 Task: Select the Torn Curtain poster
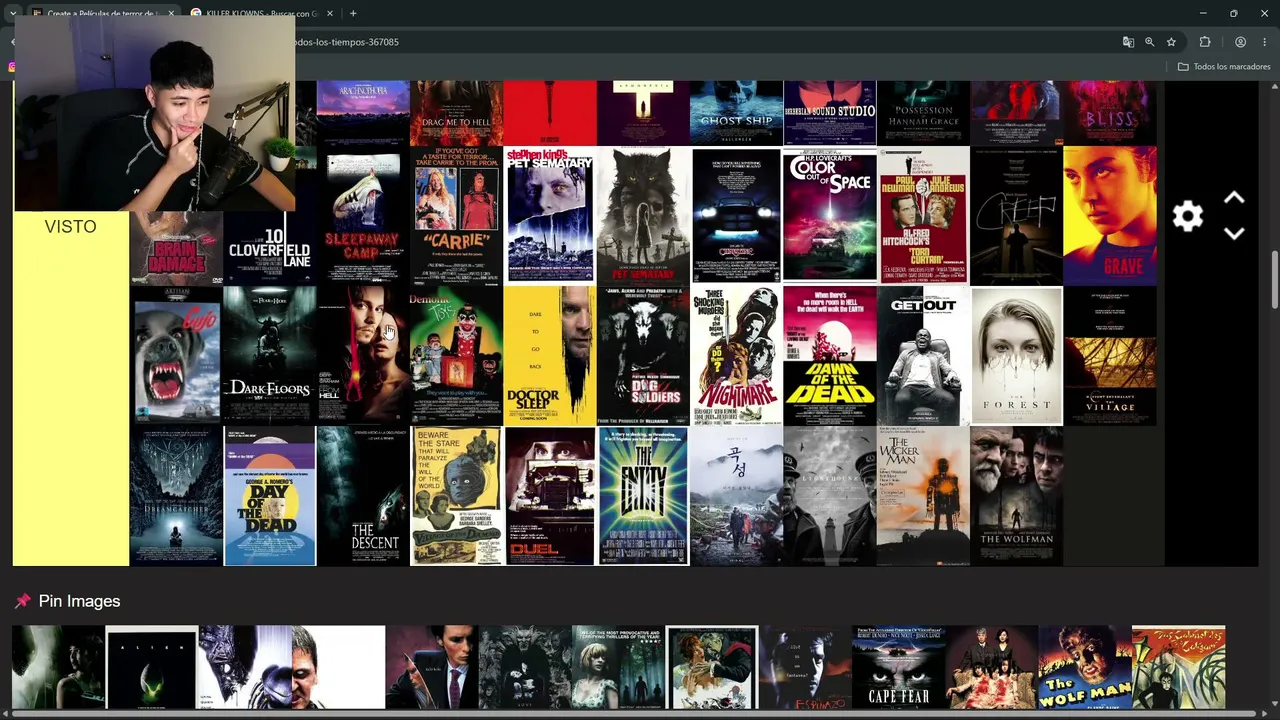[923, 216]
